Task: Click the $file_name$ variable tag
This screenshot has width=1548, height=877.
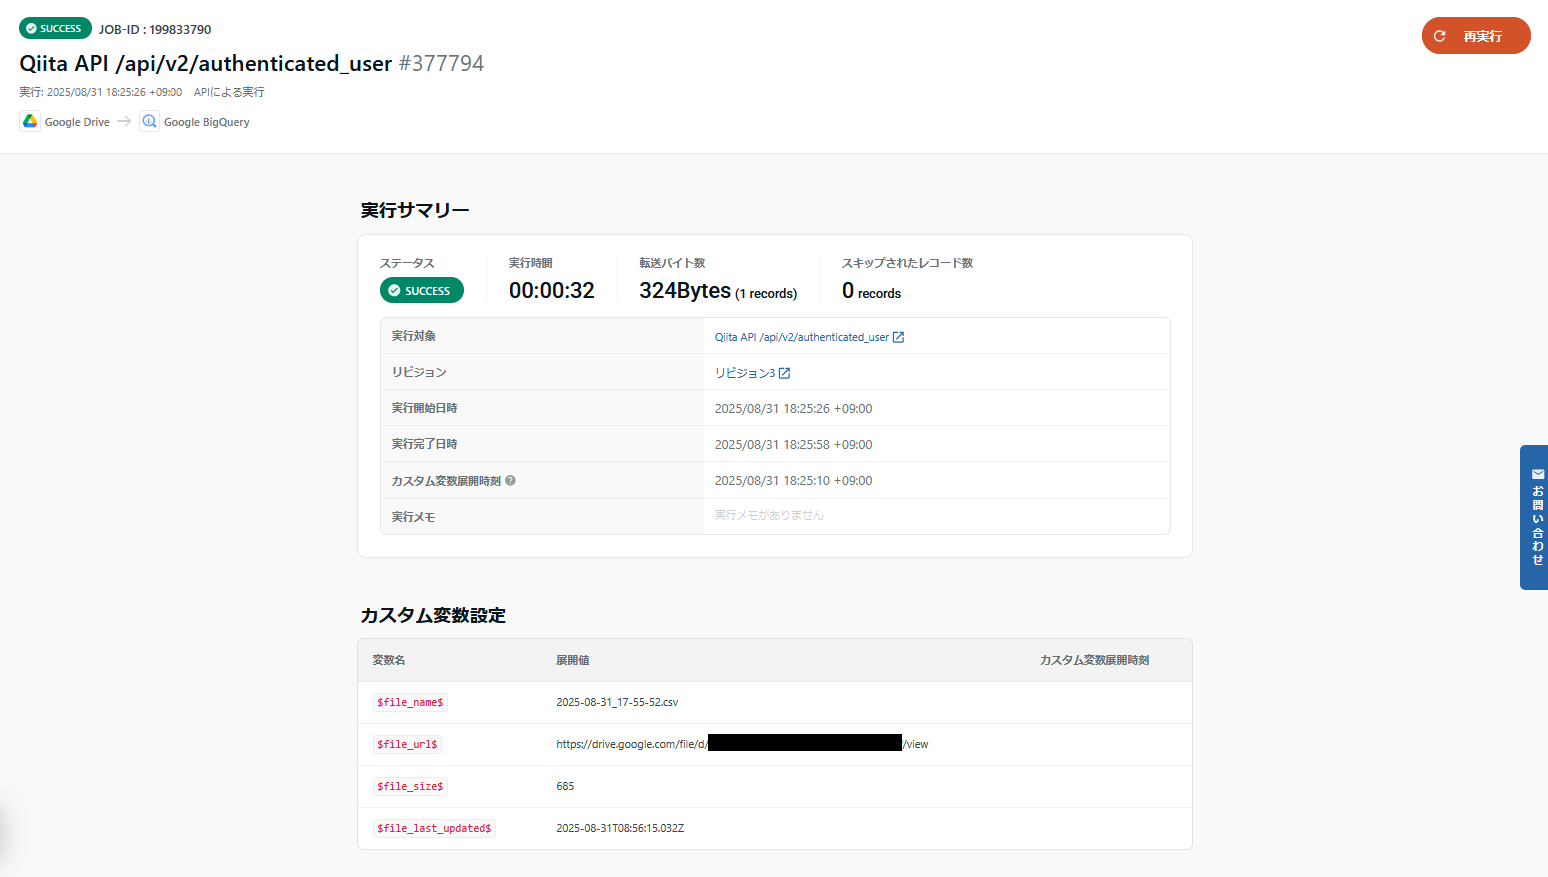Action: 410,702
